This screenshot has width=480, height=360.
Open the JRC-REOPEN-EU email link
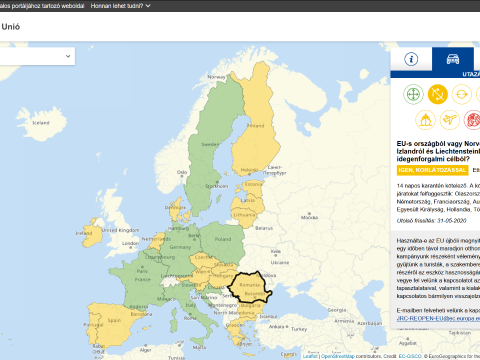438,319
